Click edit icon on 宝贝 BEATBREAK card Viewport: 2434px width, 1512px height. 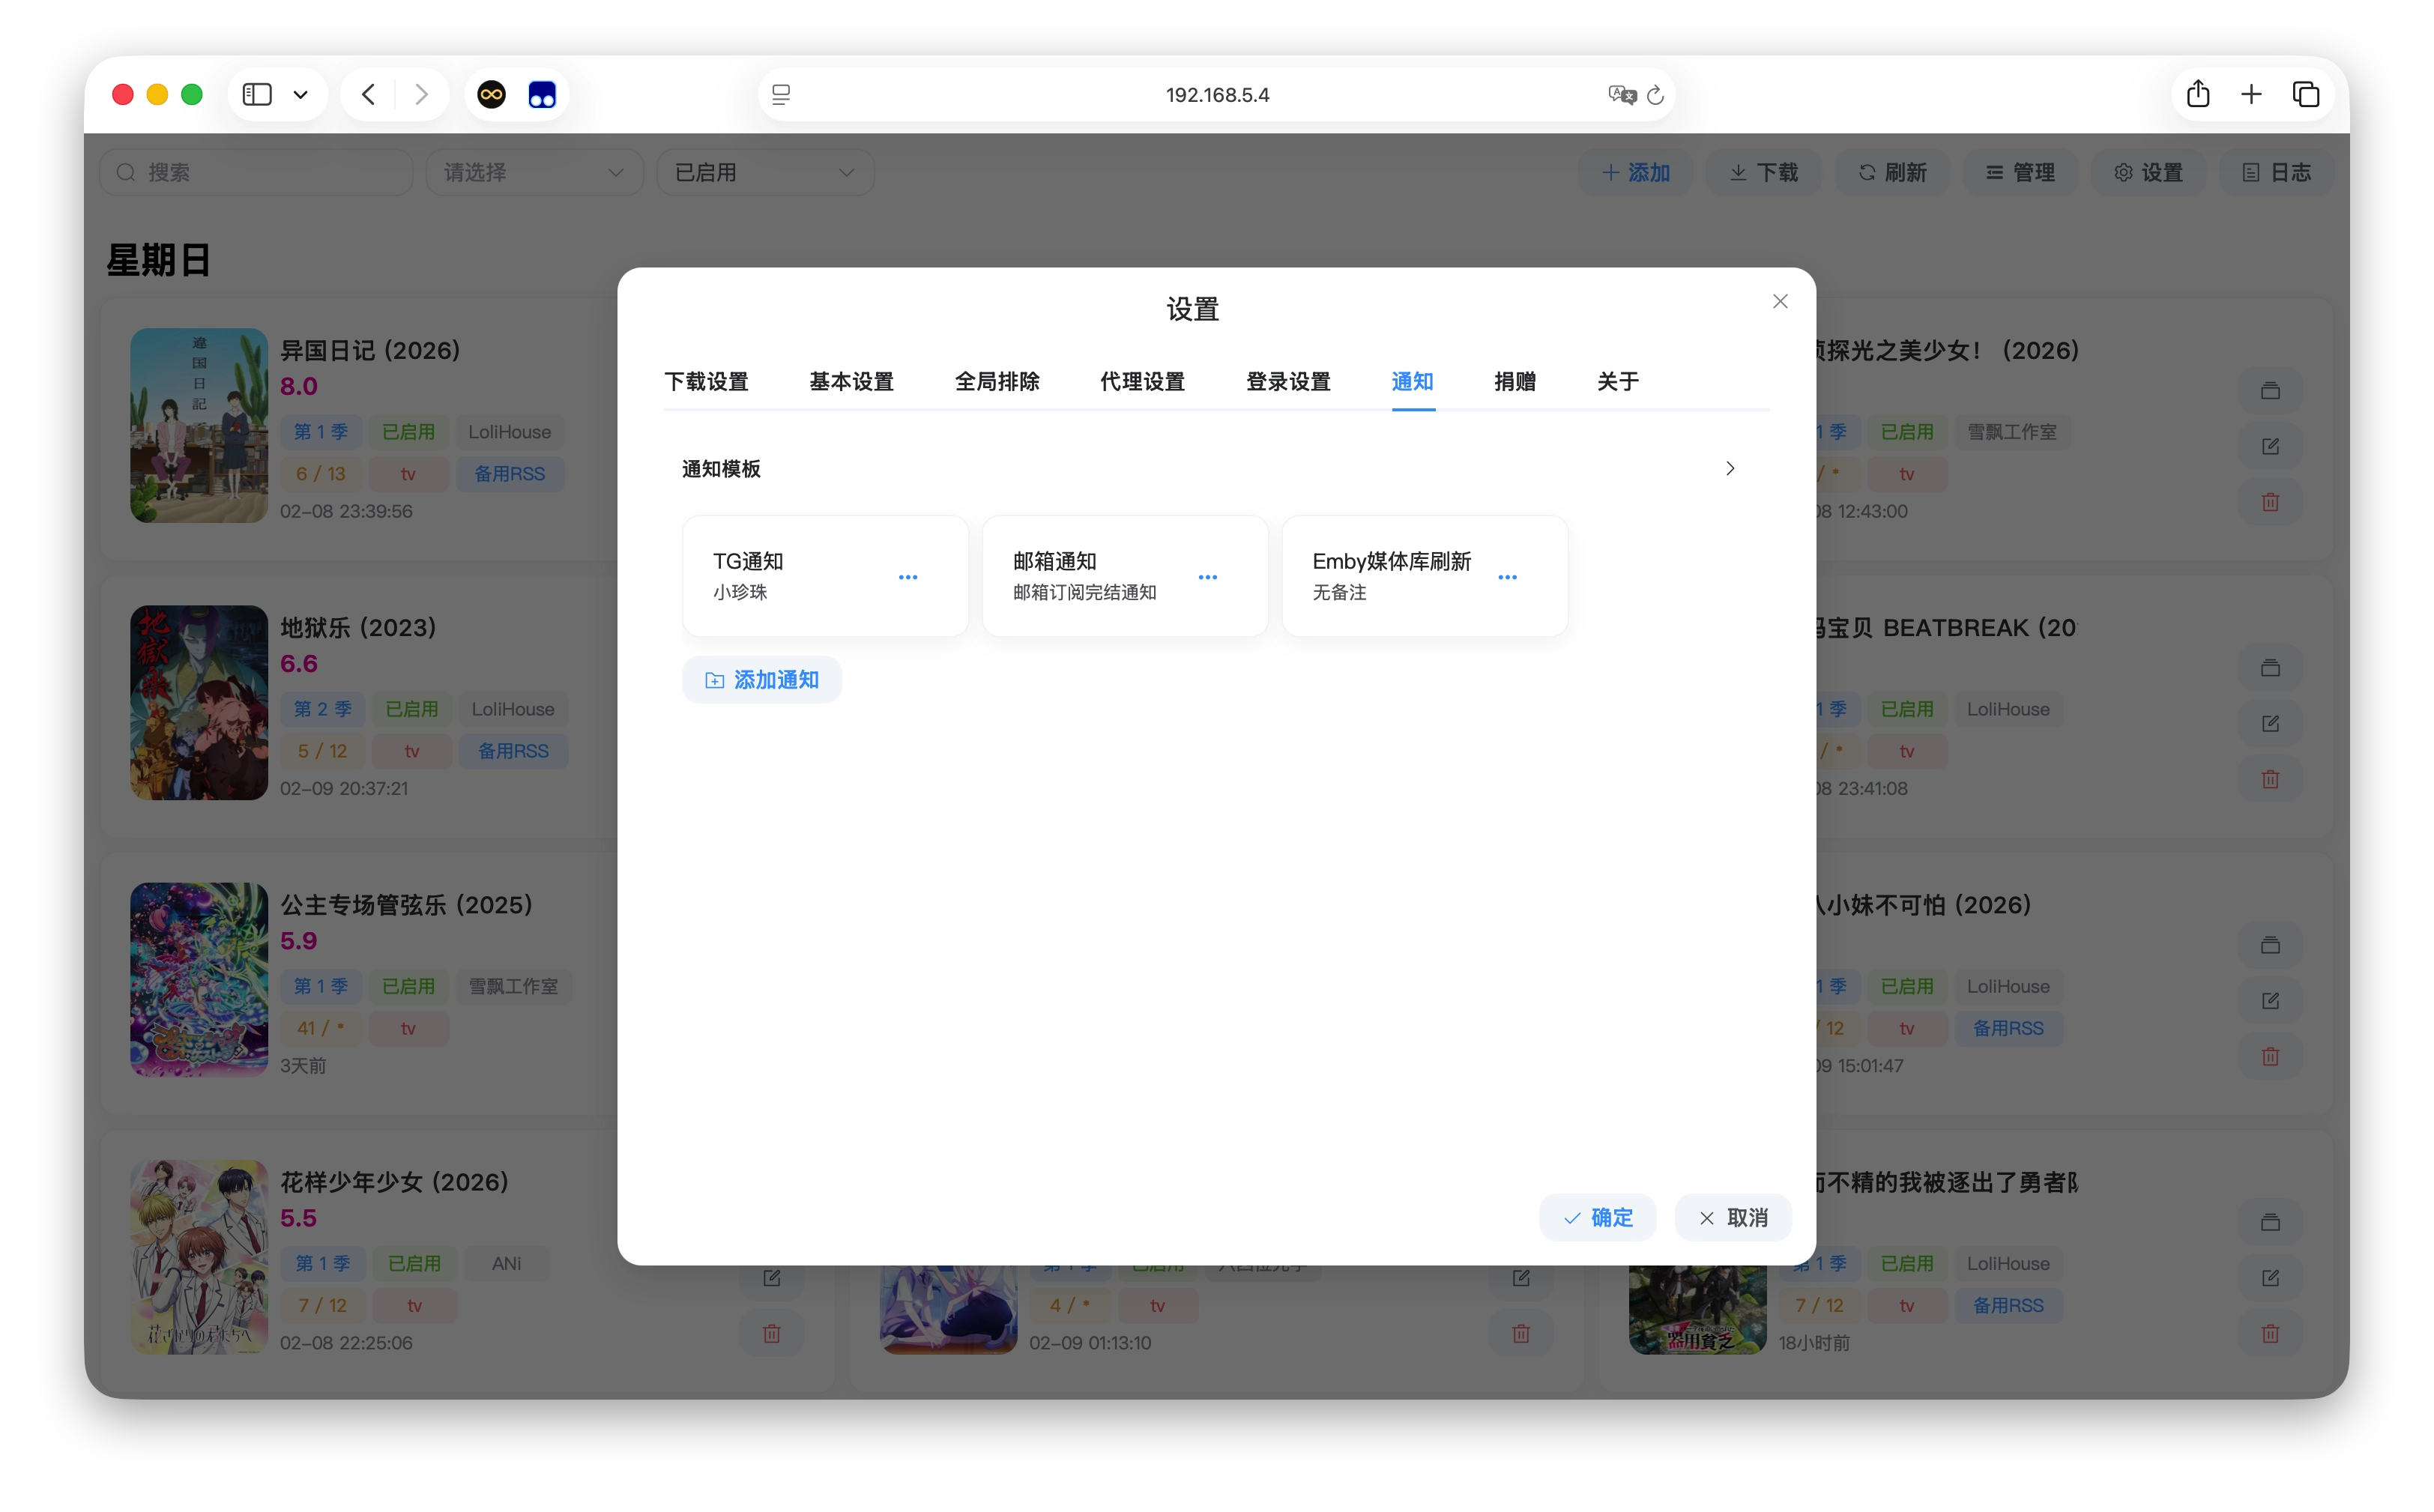click(x=2271, y=722)
